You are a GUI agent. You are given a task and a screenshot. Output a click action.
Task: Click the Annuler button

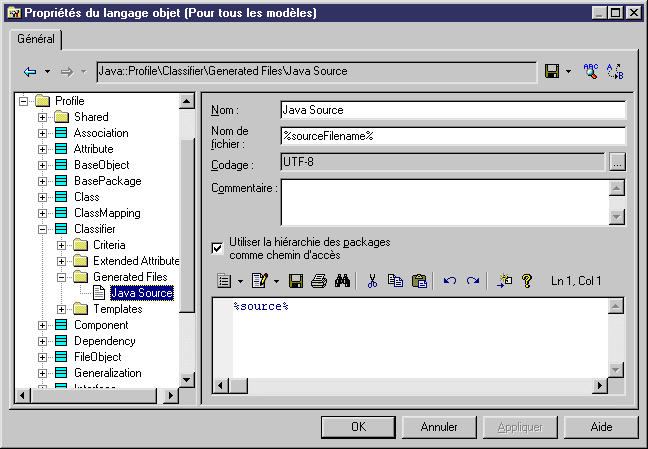pos(439,427)
